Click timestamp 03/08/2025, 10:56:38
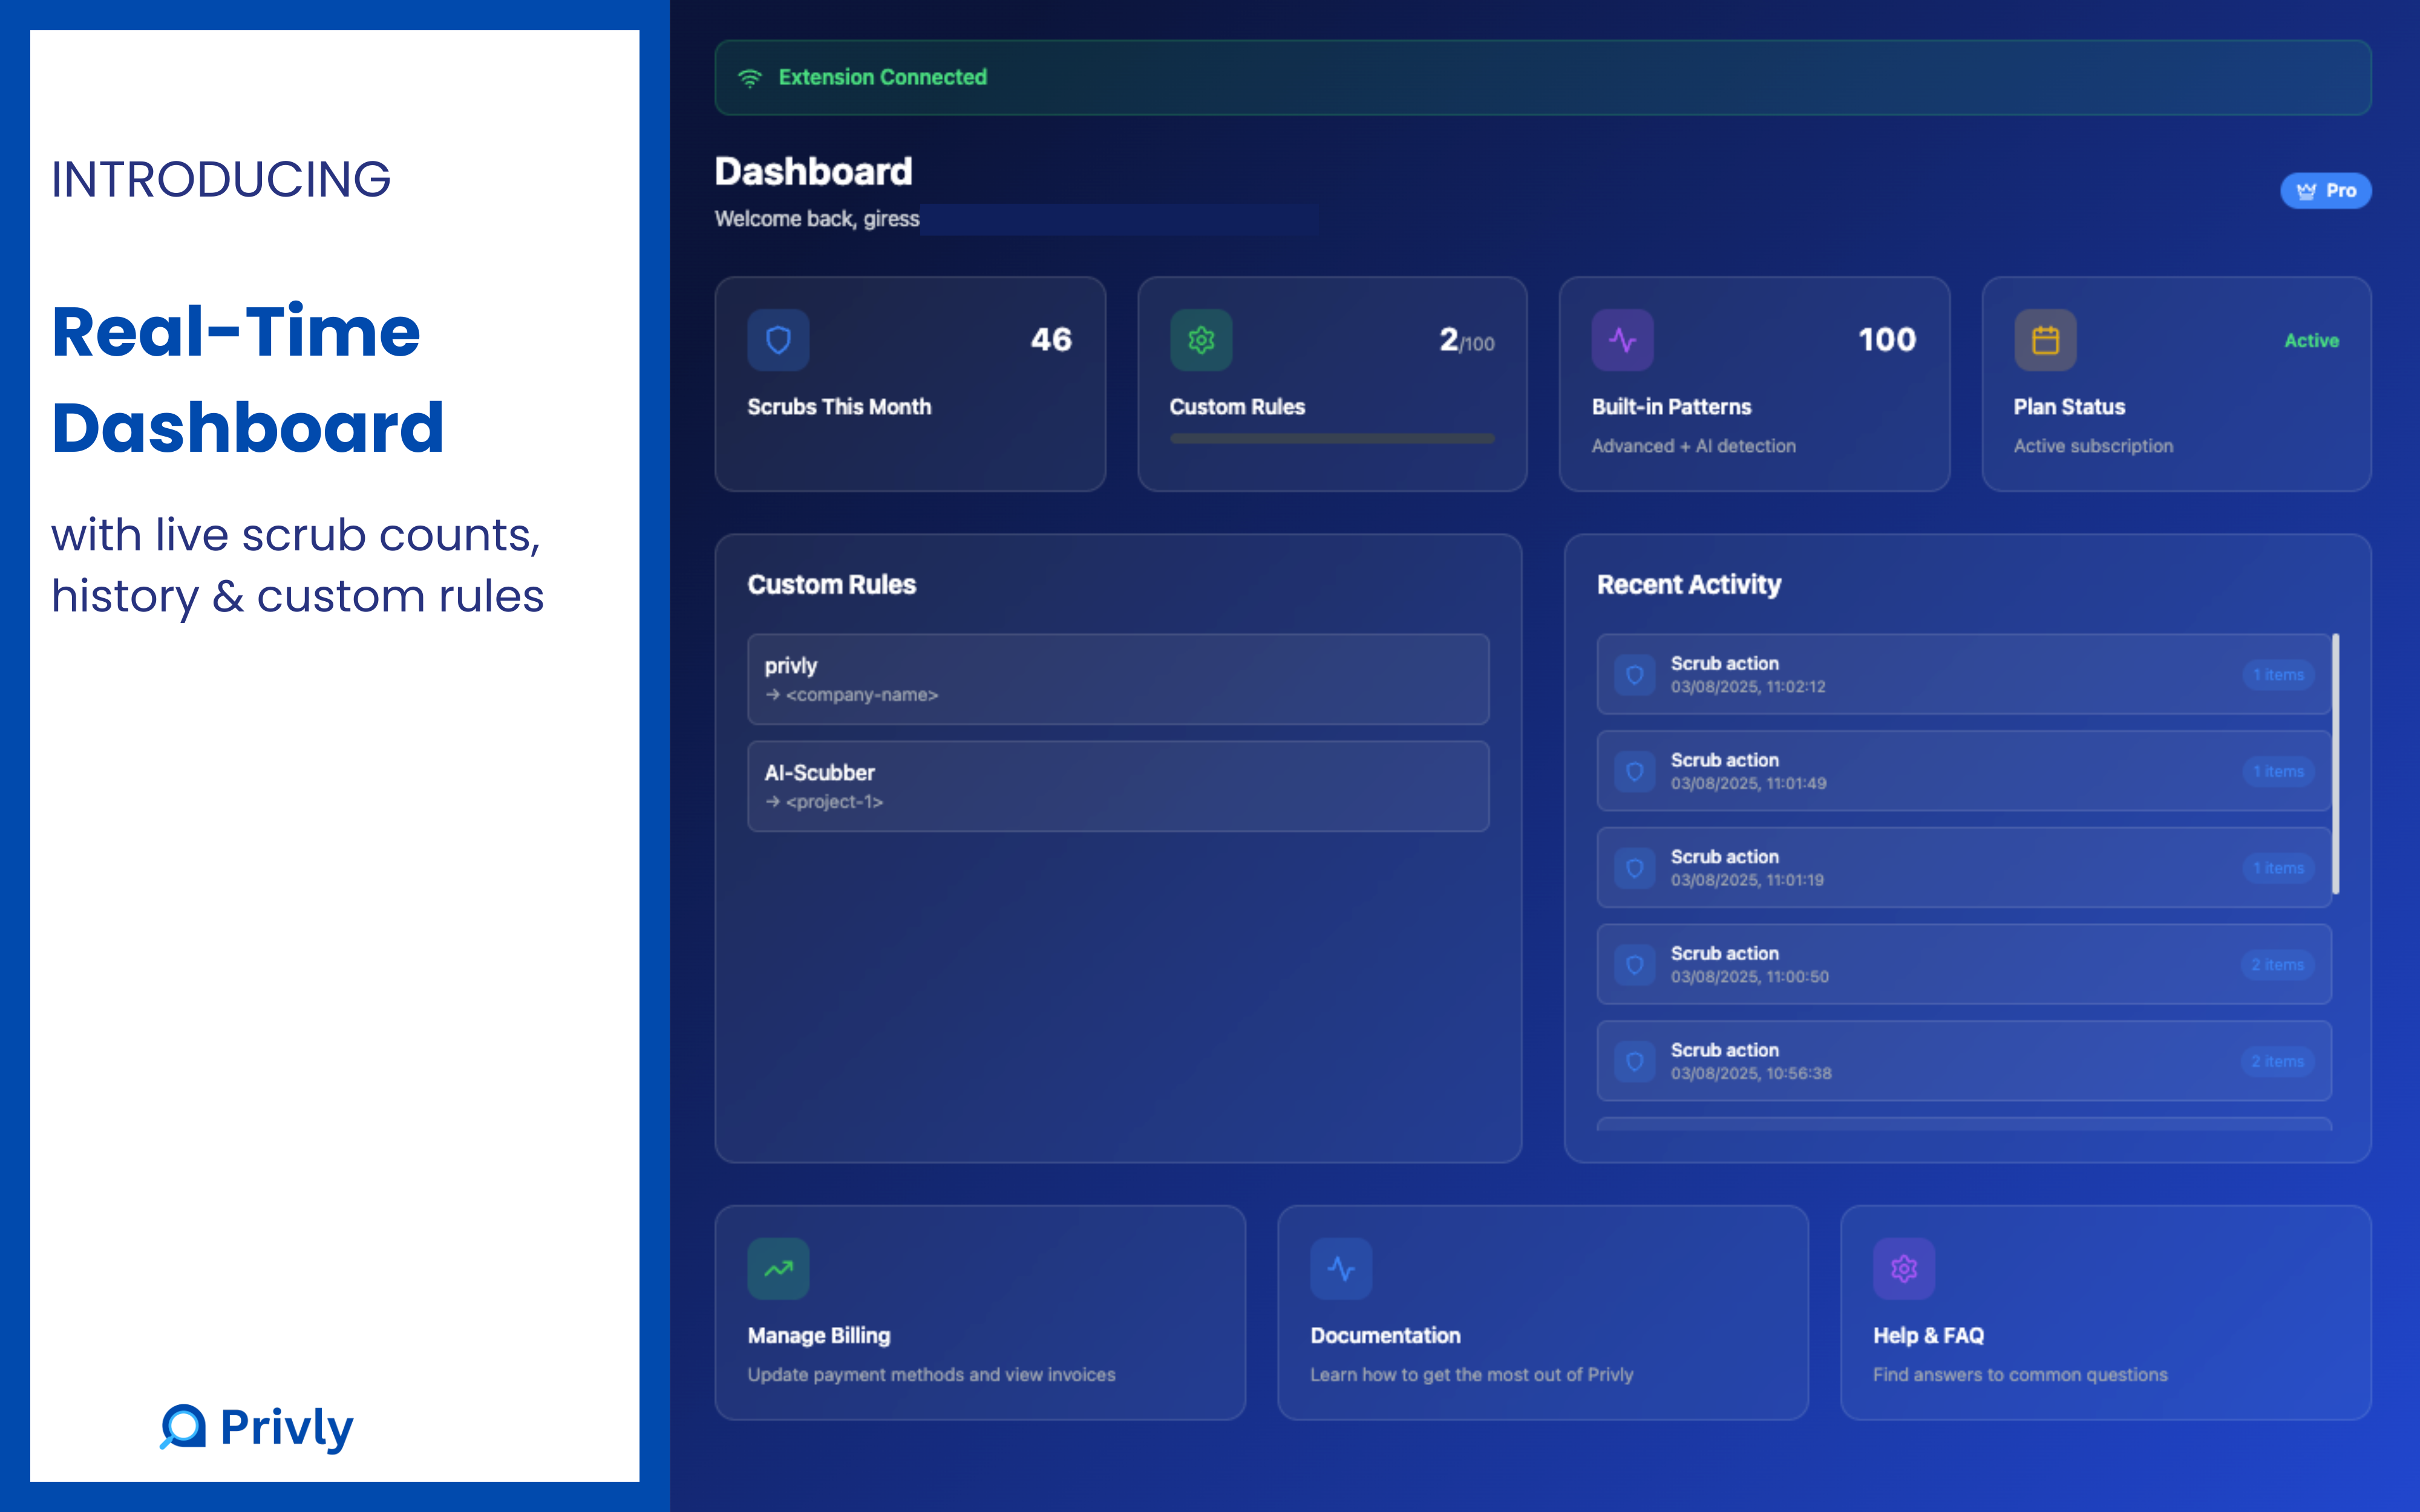2420x1512 pixels. pos(1751,1073)
